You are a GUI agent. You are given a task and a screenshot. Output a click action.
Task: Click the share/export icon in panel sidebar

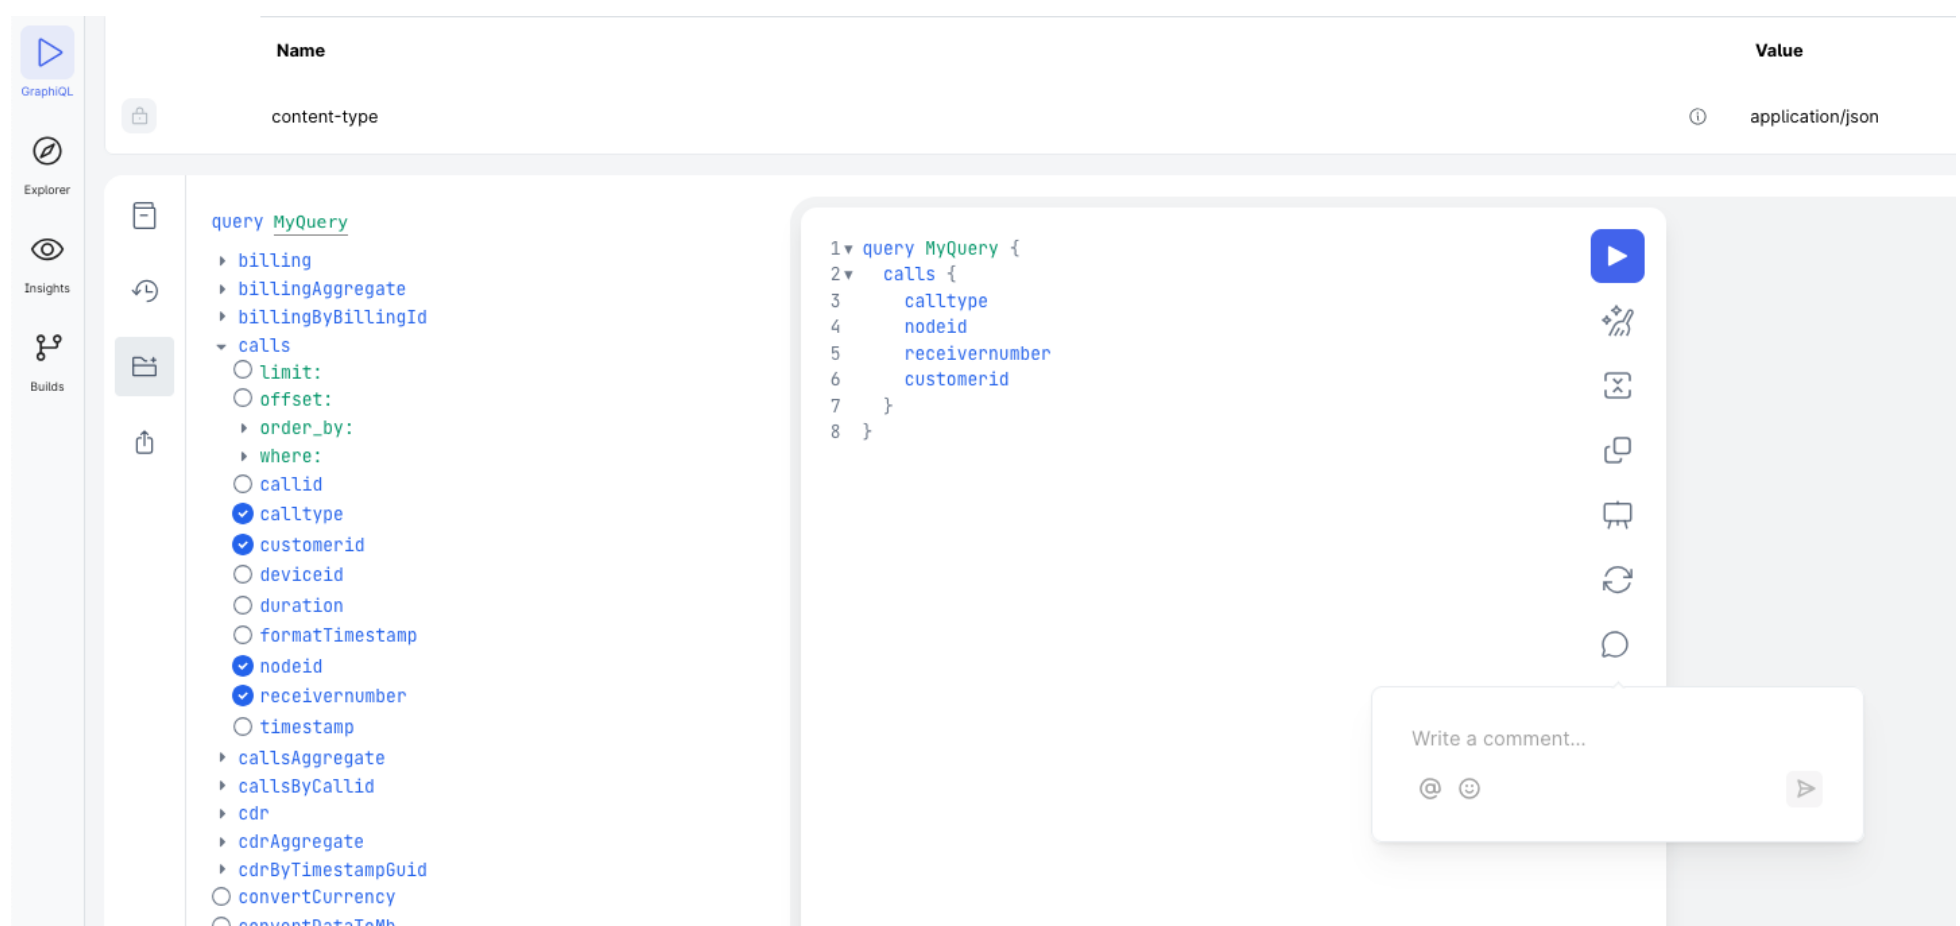tap(144, 442)
